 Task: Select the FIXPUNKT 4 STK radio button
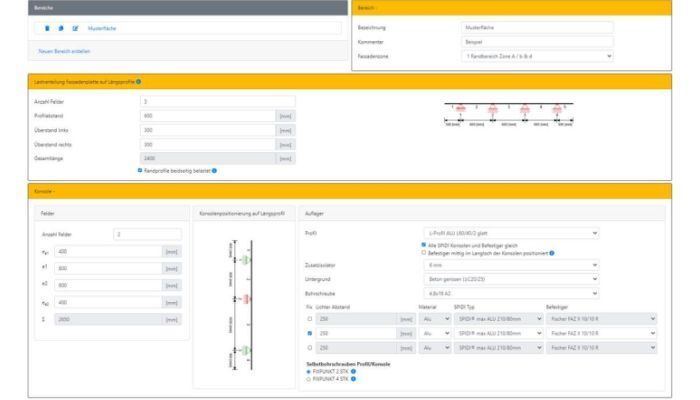pyautogui.click(x=309, y=376)
